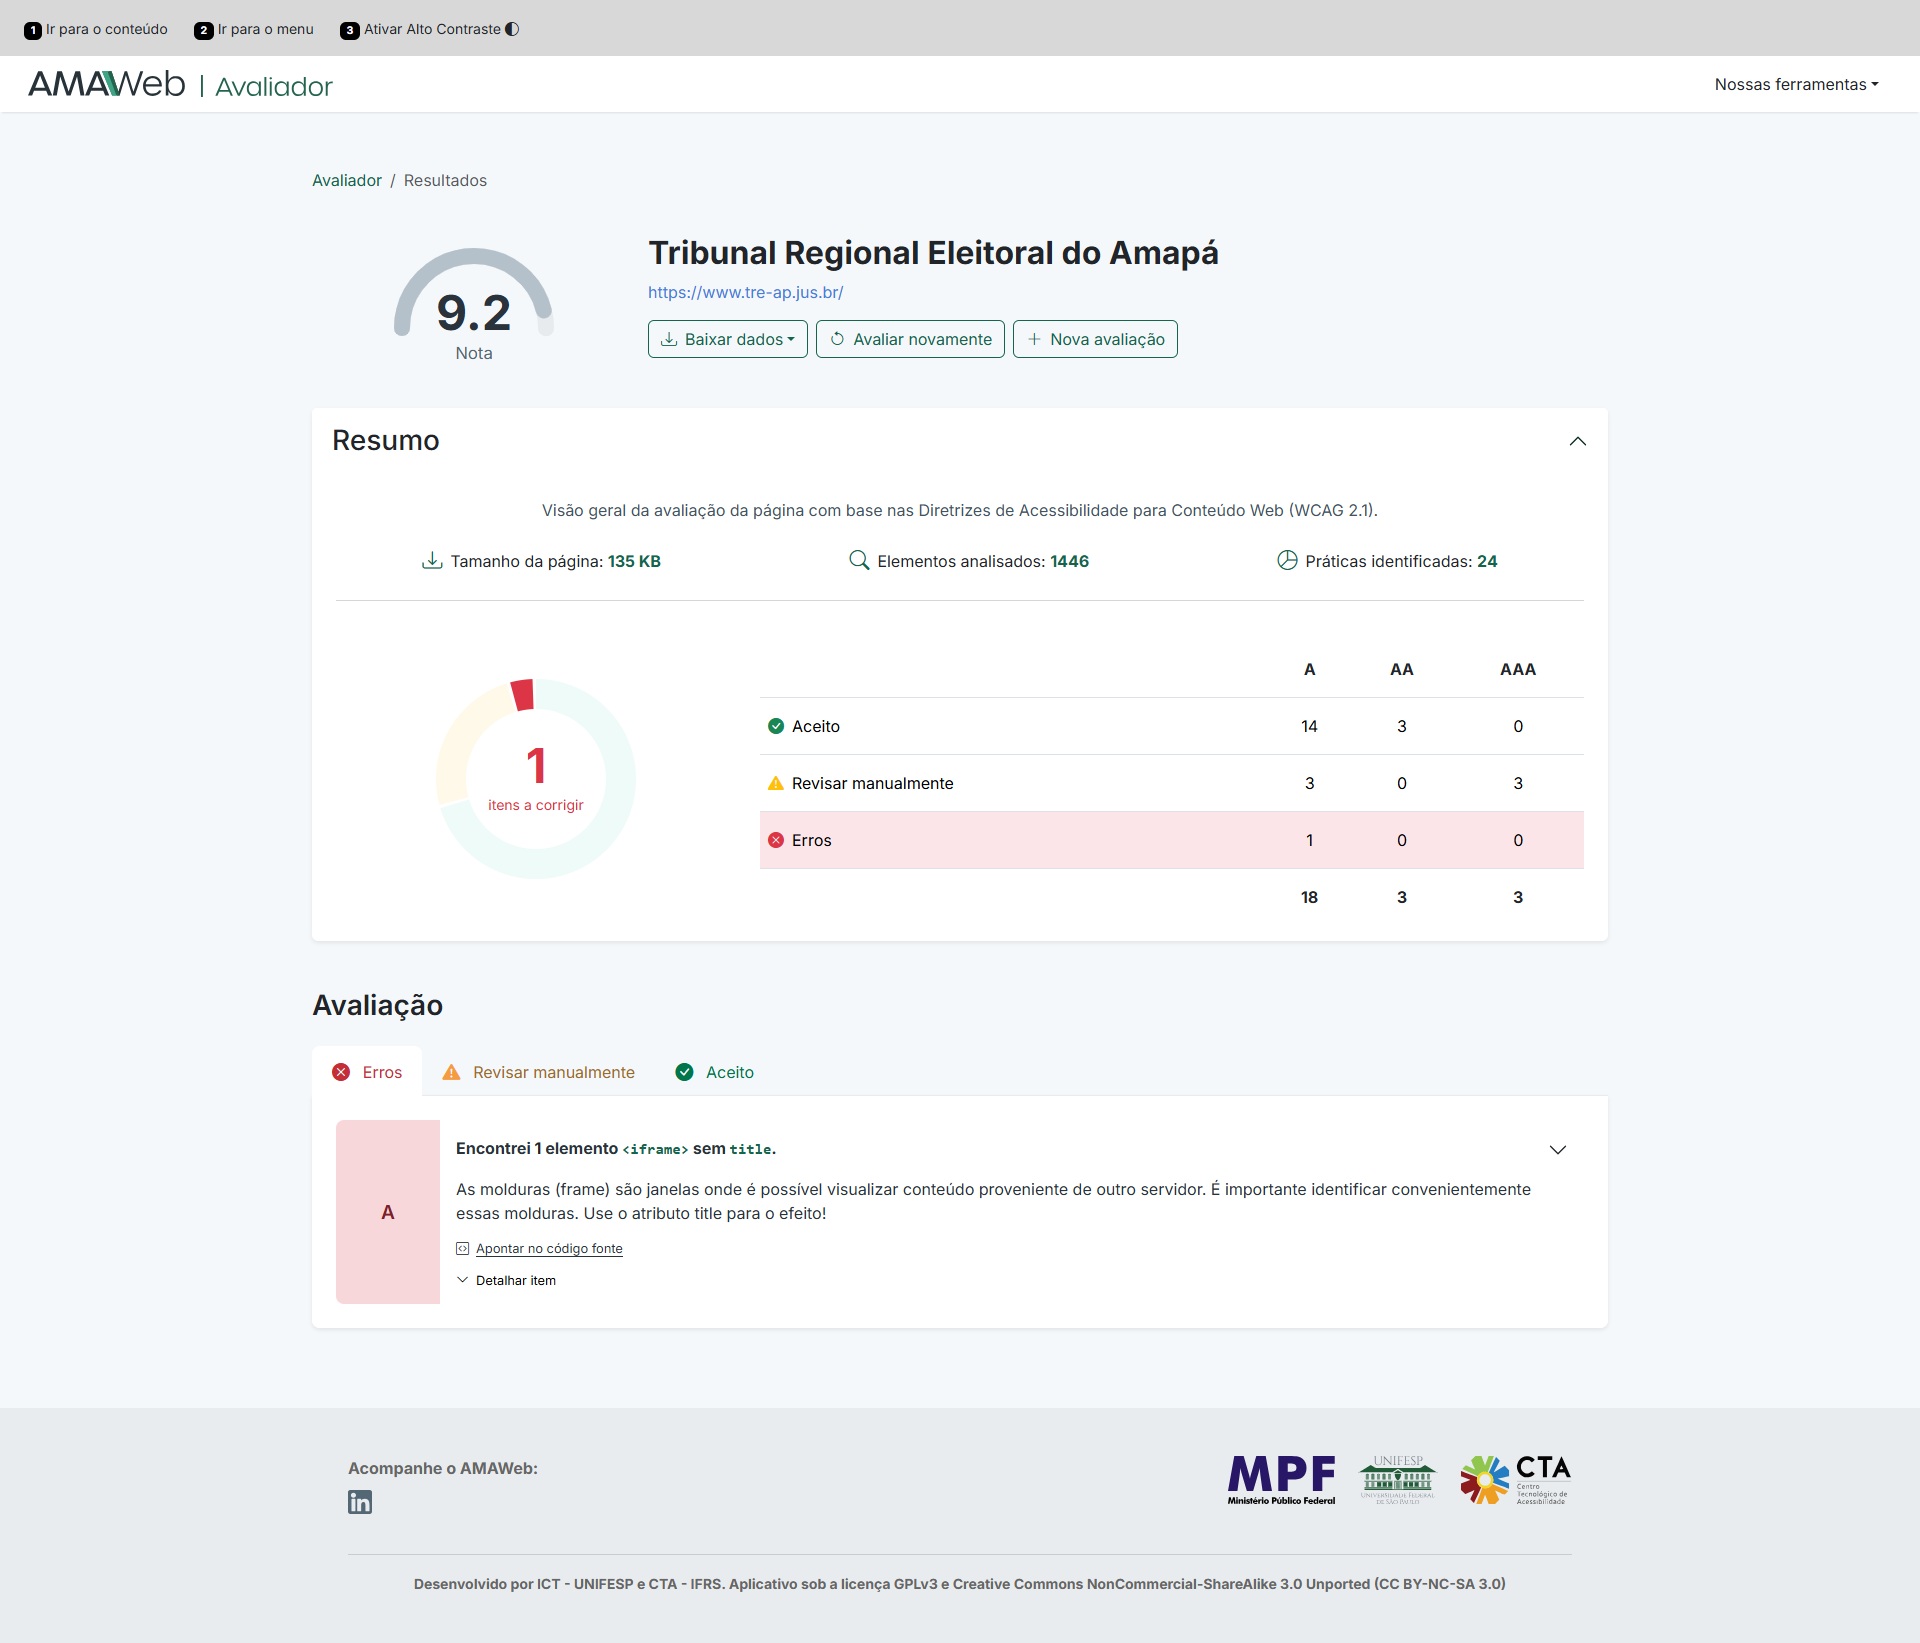Open the Baixar dados download menu
1920x1643 pixels.
tap(727, 339)
